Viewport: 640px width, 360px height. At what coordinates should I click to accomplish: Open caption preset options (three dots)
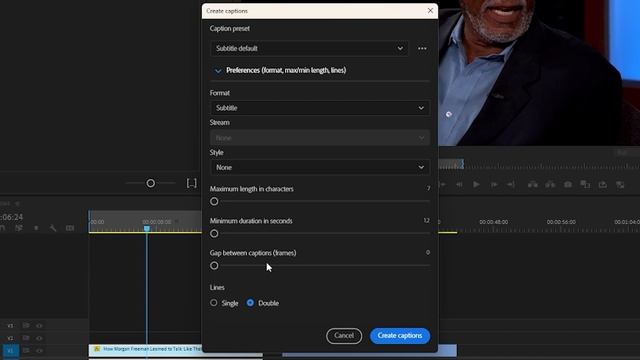pyautogui.click(x=422, y=49)
